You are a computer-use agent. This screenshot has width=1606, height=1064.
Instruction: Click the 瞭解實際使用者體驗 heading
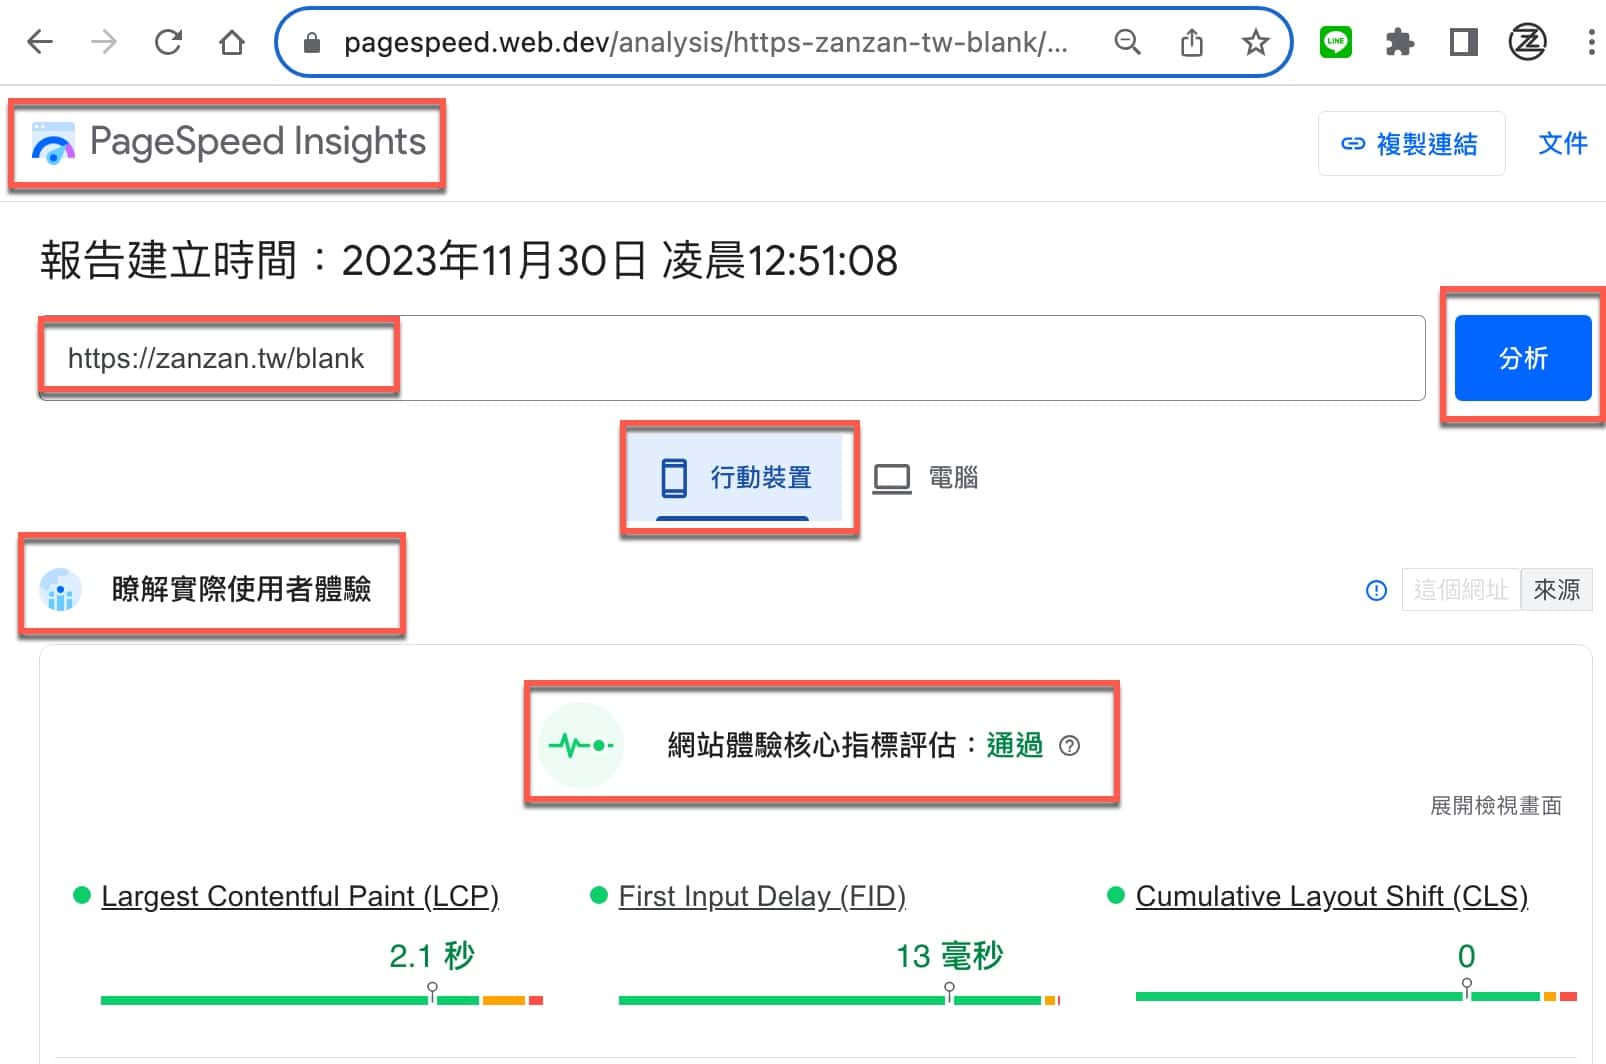[241, 589]
